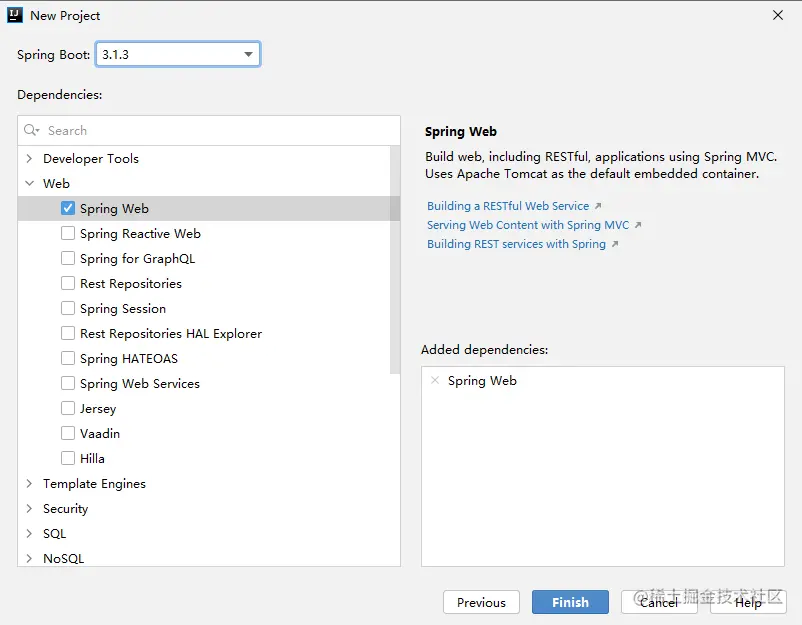802x625 pixels.
Task: Check the Spring for GraphQL dependency
Action: pos(68,259)
